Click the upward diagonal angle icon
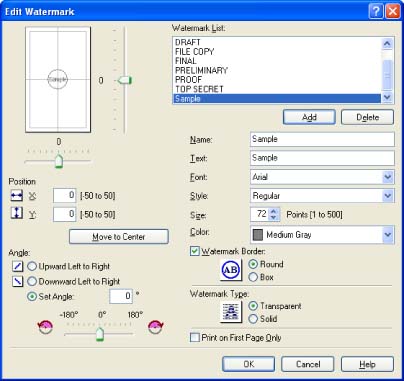The width and height of the screenshot is (404, 381). click(x=17, y=266)
